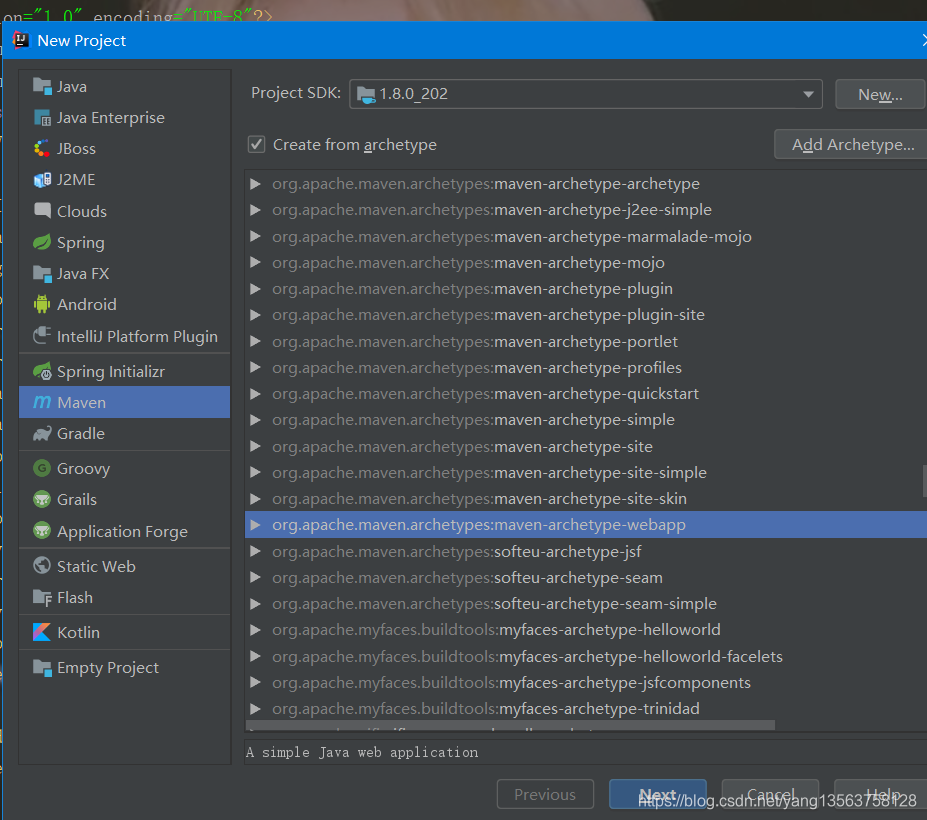Select softeu-archetype-seam-simple row
Screen dimensions: 927x820
coord(586,604)
